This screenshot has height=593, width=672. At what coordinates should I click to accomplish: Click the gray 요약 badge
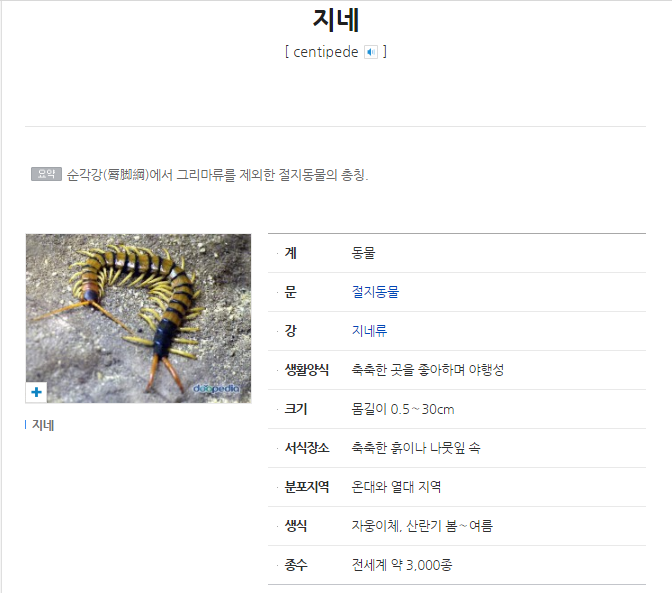[46, 174]
